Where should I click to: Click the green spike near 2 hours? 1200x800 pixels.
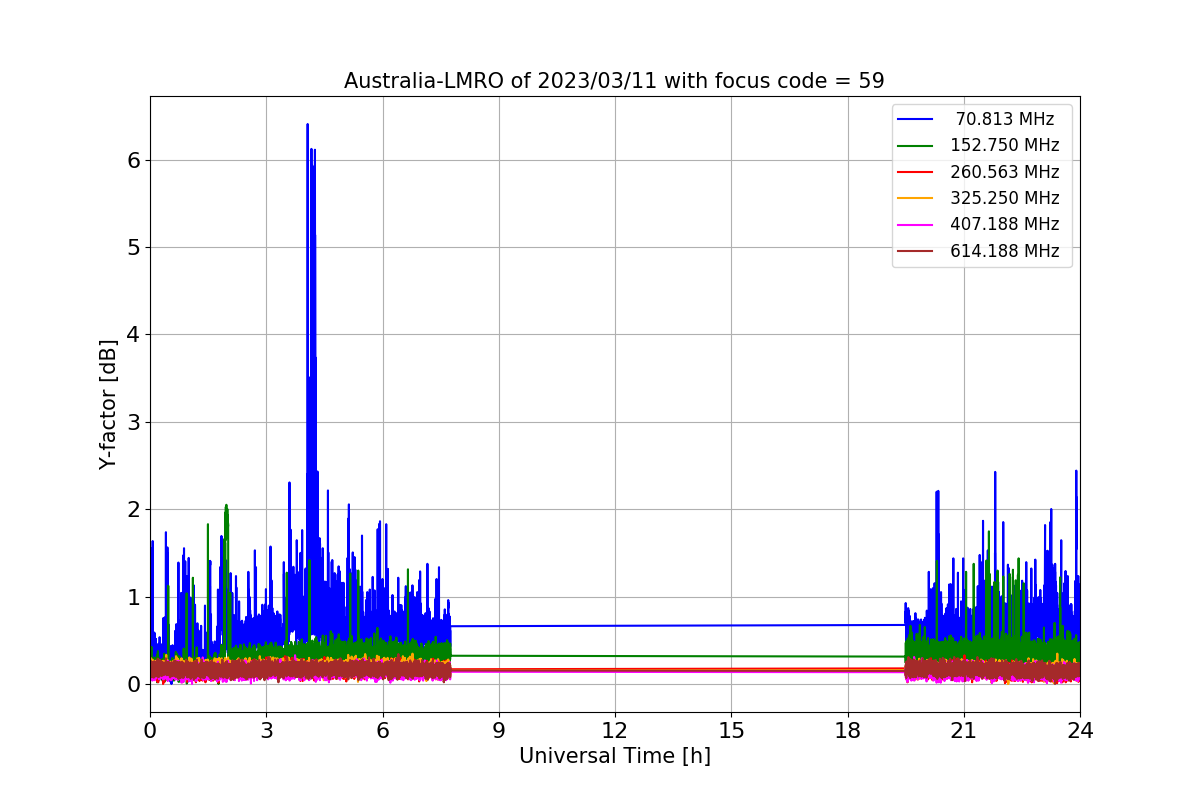tap(226, 508)
